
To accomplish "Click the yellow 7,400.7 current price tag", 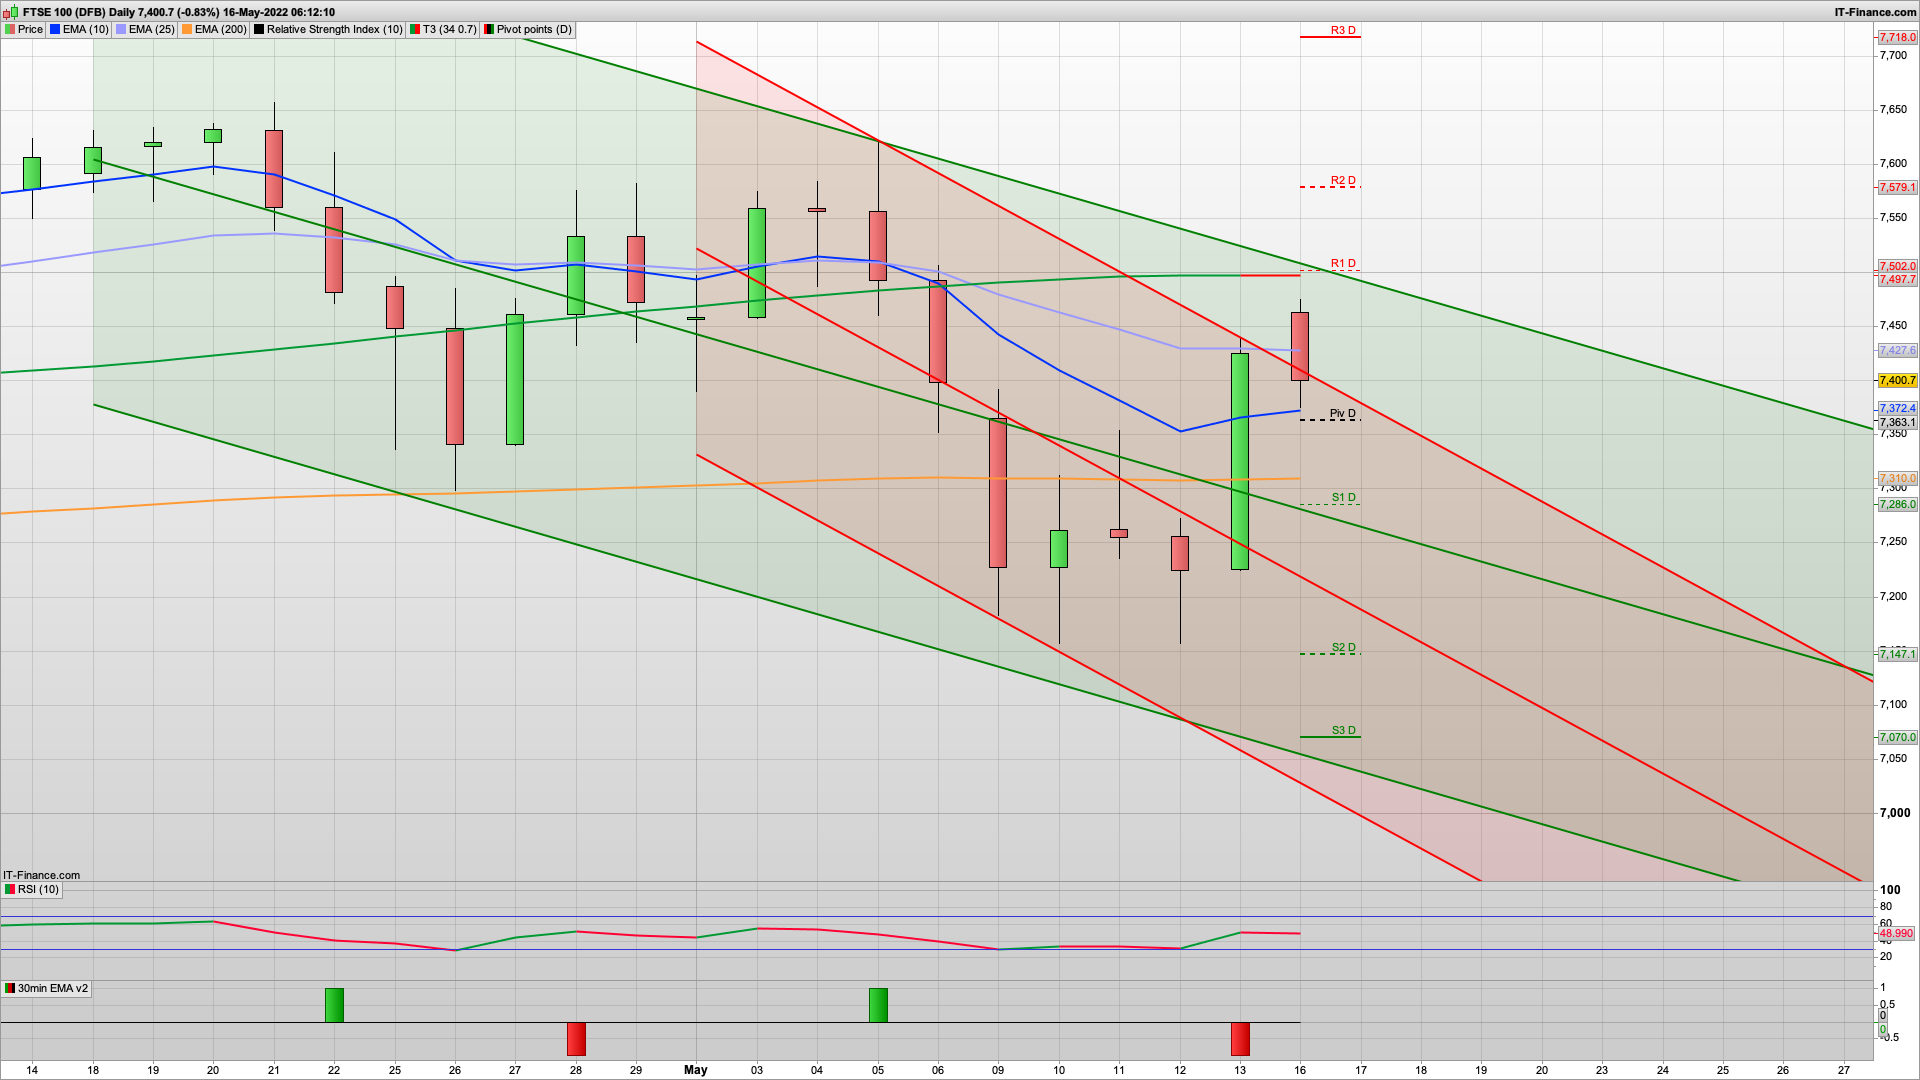I will 1897,381.
